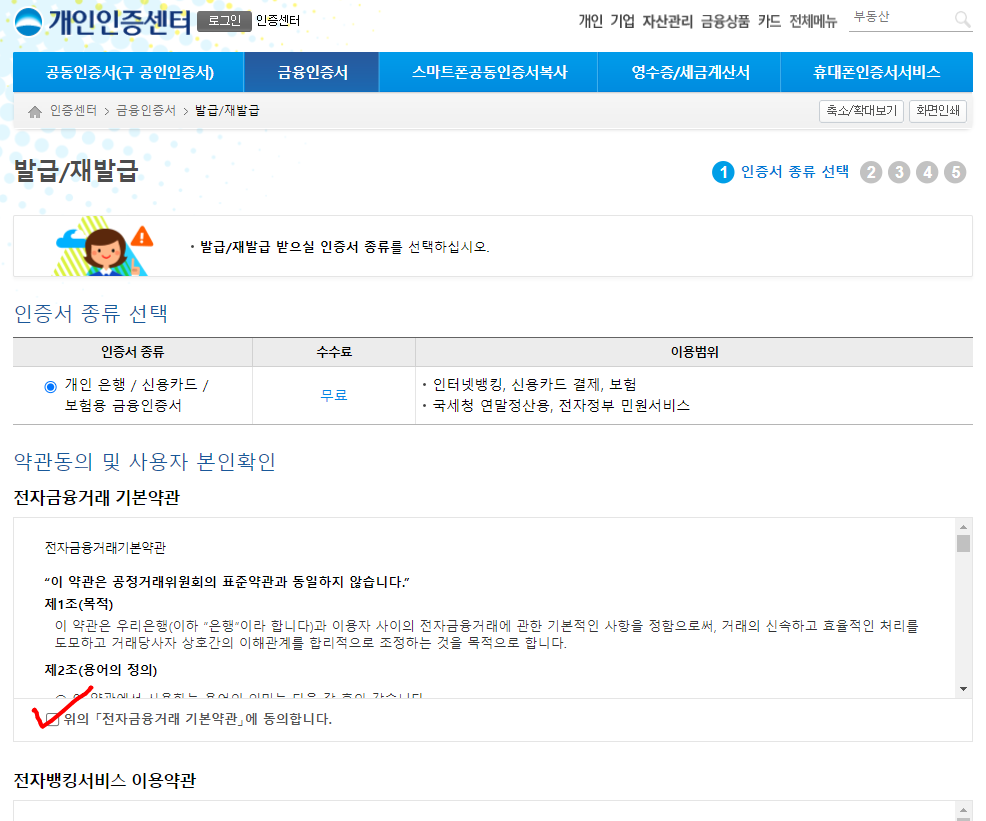Click 인증서 종류 선택 step label
This screenshot has height=821, width=986.
click(795, 172)
